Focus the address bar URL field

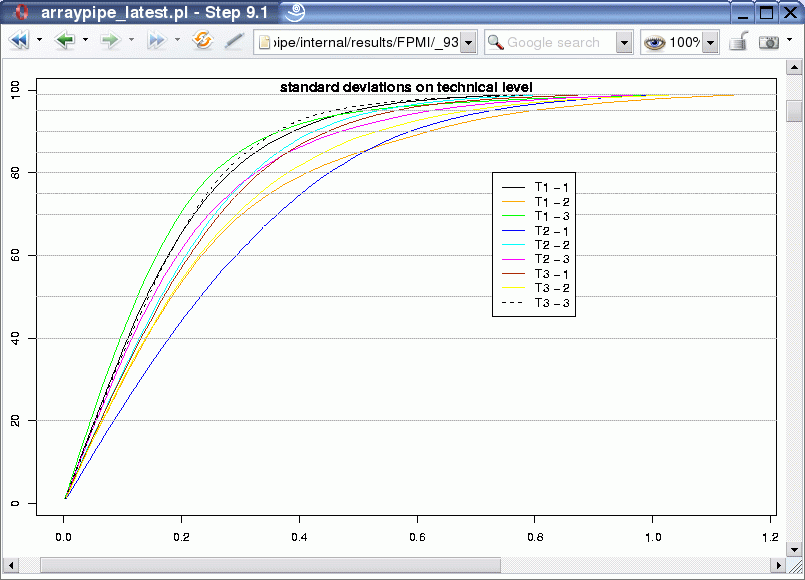click(x=365, y=42)
